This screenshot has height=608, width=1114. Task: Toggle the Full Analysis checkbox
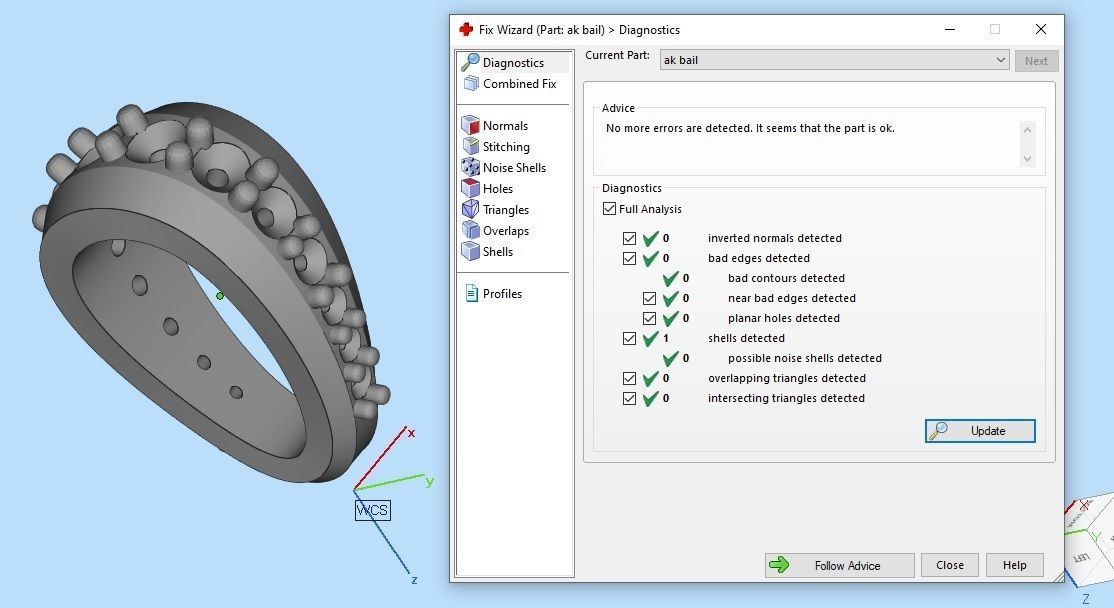(609, 209)
